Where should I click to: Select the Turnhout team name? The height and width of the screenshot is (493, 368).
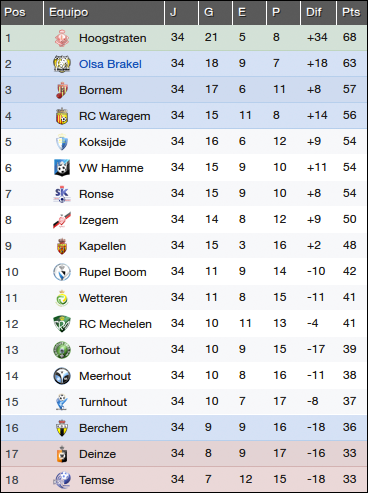(x=103, y=402)
